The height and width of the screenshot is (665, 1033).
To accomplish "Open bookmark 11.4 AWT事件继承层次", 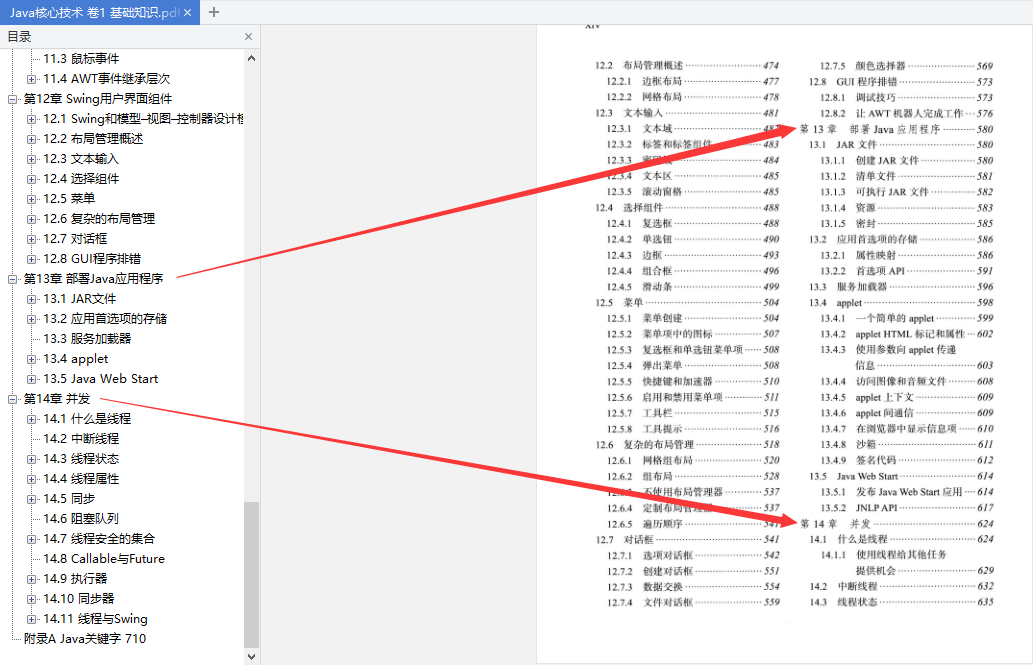I will [x=107, y=78].
